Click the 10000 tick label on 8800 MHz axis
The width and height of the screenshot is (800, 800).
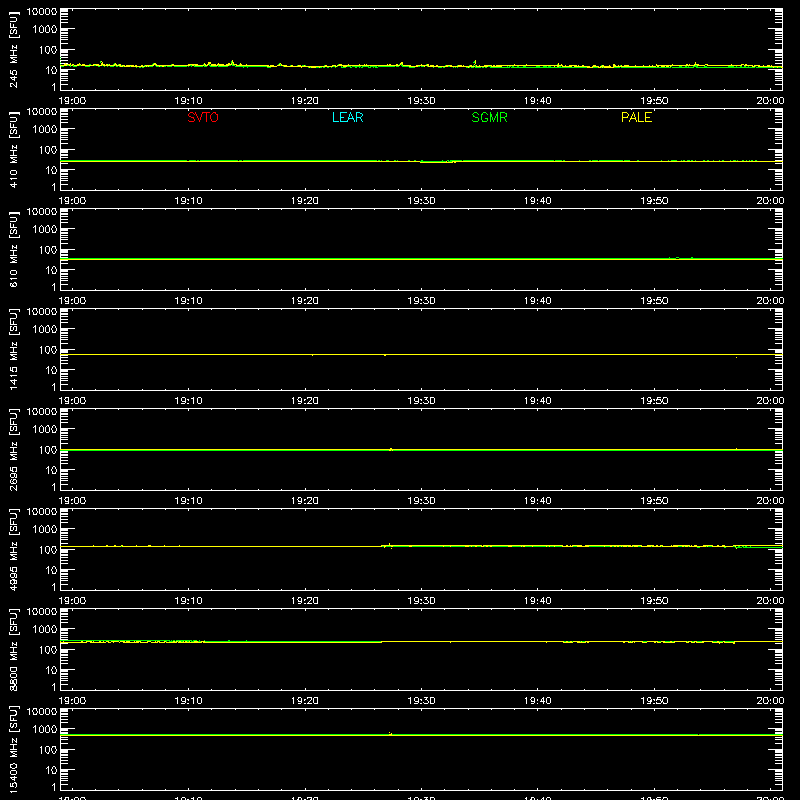click(42, 612)
